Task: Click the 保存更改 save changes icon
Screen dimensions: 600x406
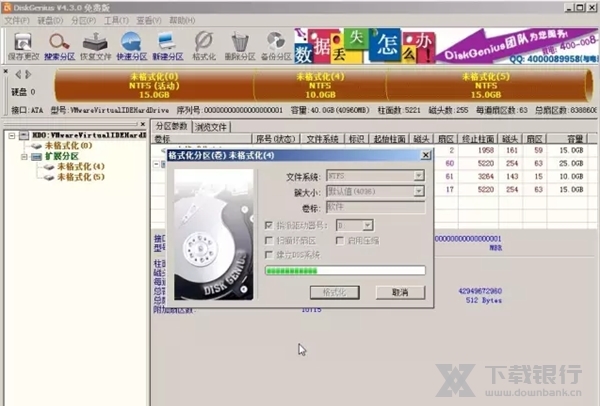Action: point(23,46)
